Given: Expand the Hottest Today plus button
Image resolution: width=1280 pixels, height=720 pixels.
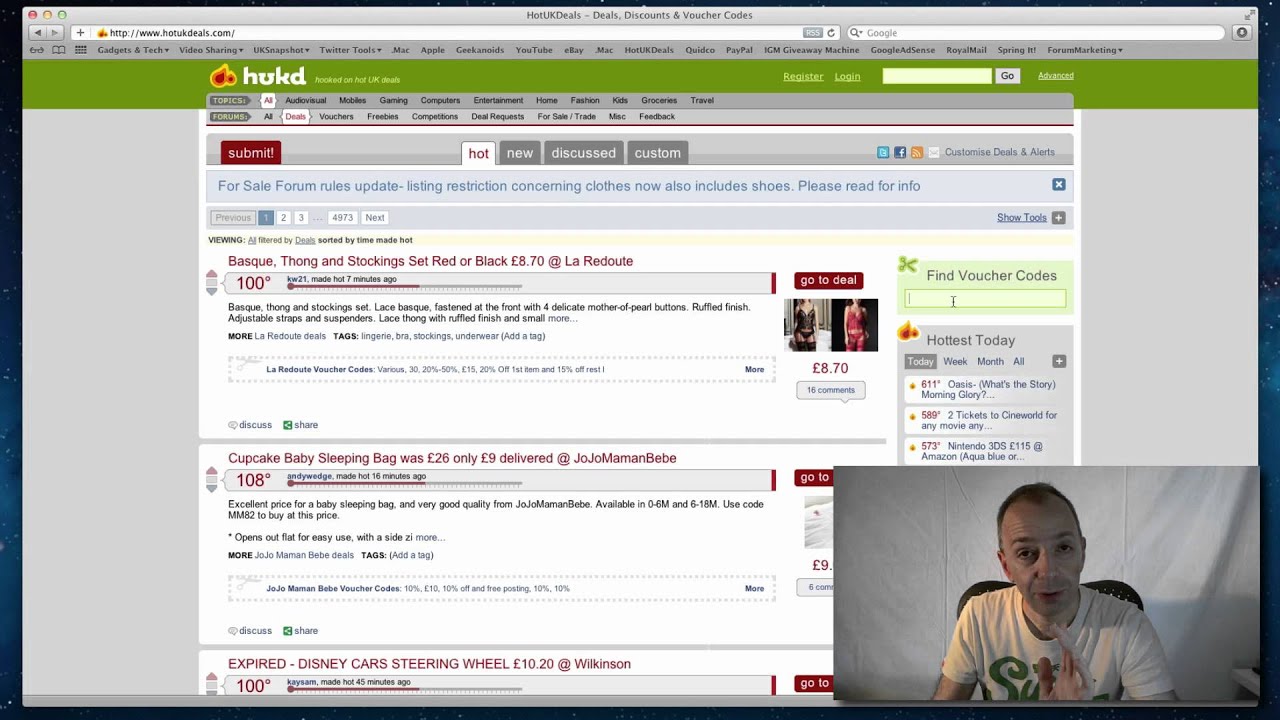Looking at the screenshot, I should click(x=1059, y=361).
